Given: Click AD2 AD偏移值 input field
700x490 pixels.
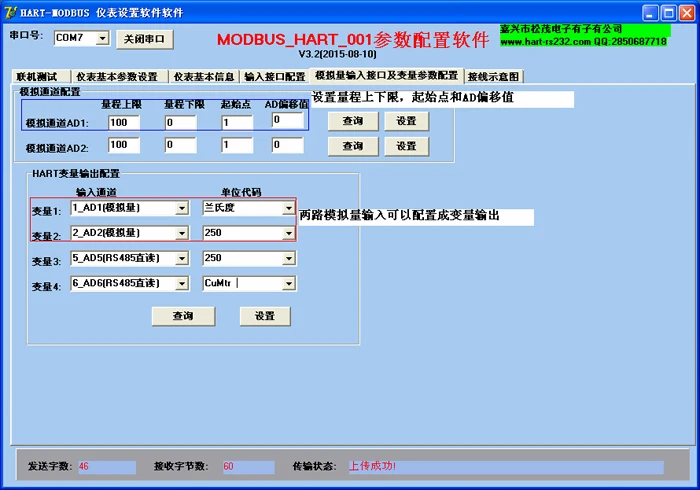Looking at the screenshot, I should pyautogui.click(x=288, y=145).
